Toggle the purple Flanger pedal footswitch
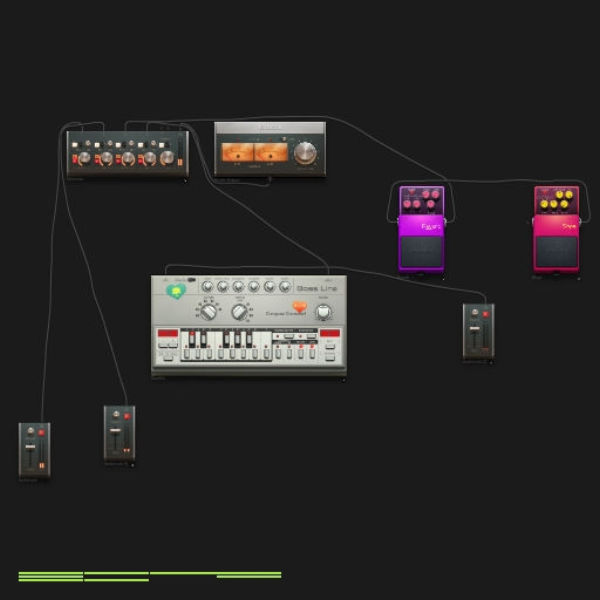The image size is (600, 600). (421, 251)
